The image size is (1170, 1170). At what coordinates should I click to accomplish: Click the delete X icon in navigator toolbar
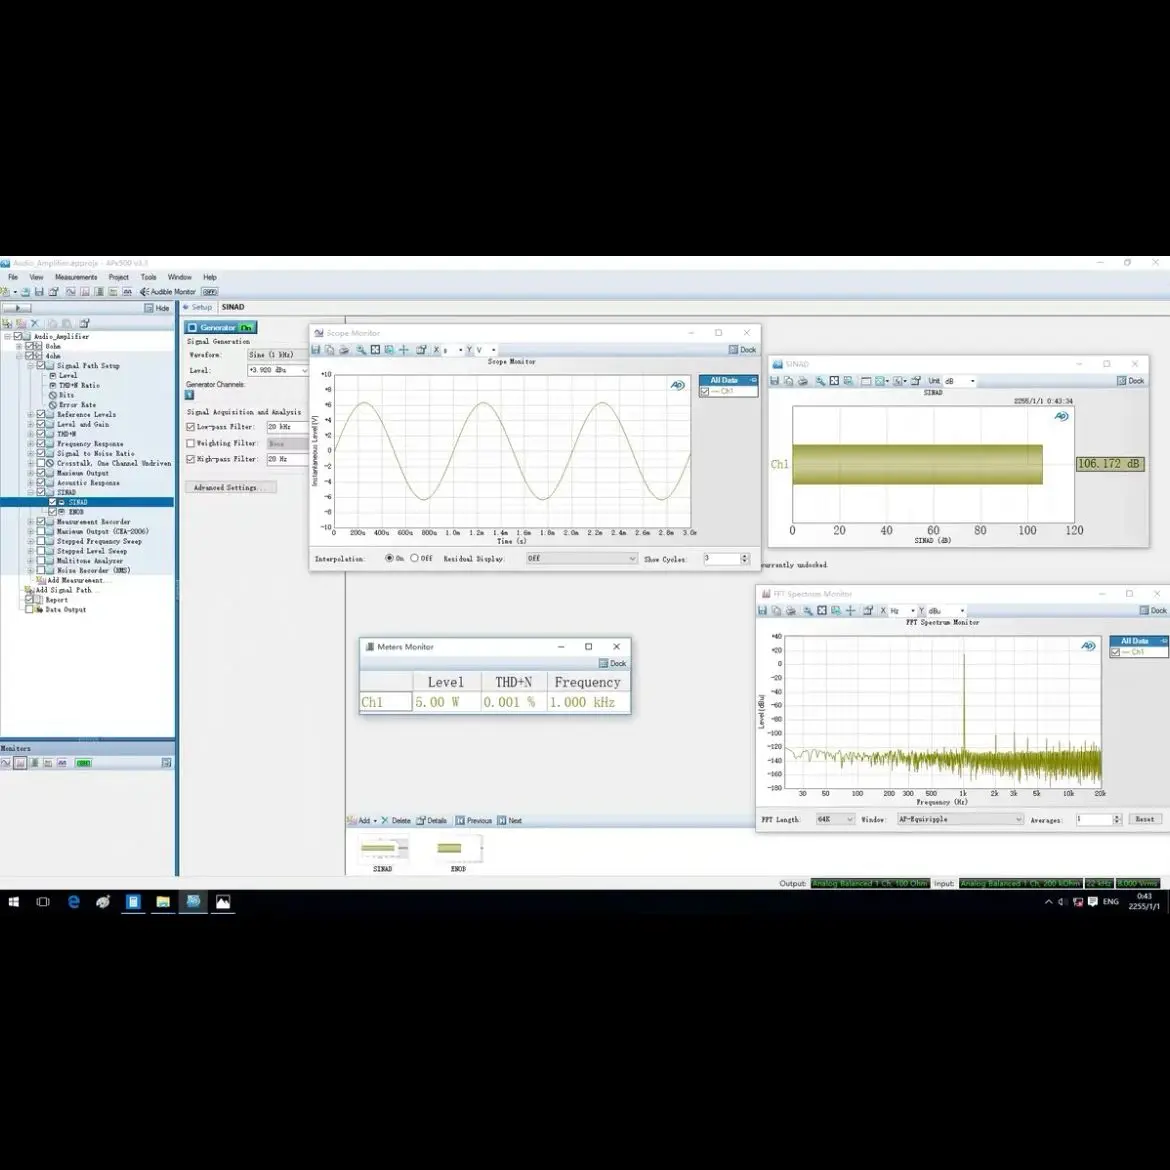34,323
